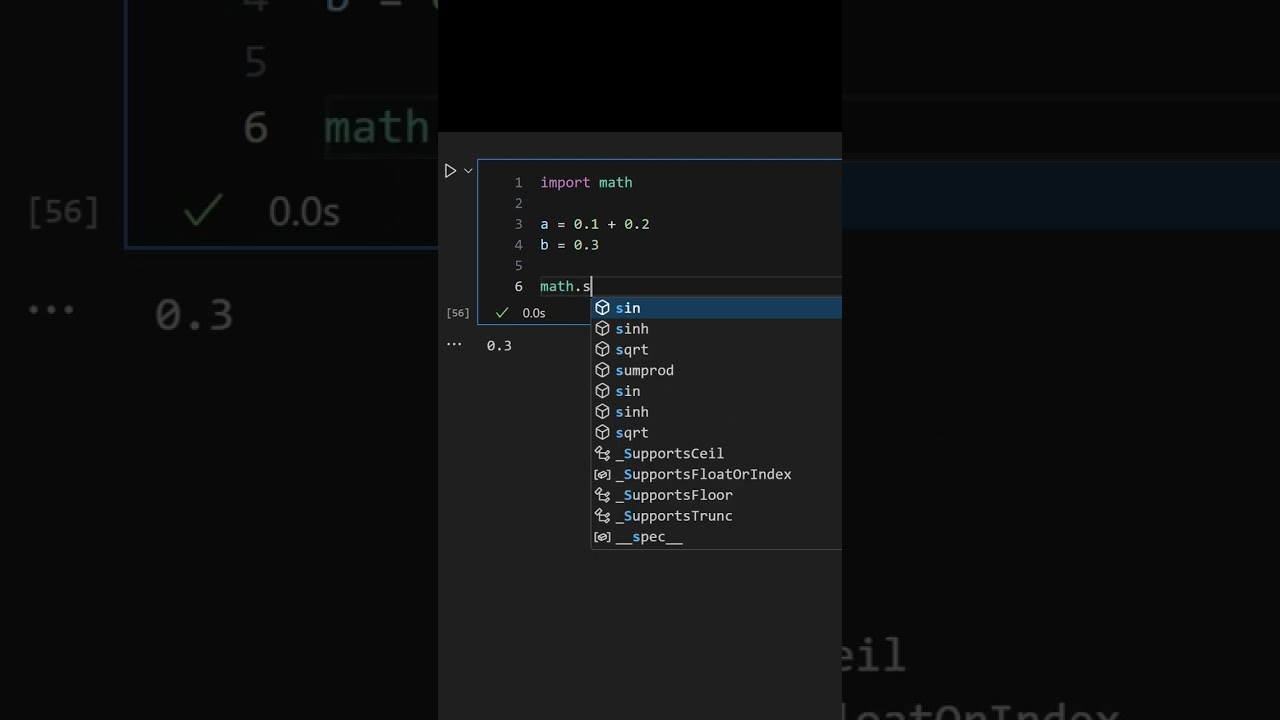Screen dimensions: 1280x720
Task: Click the execution count [56] label
Action: tap(458, 313)
